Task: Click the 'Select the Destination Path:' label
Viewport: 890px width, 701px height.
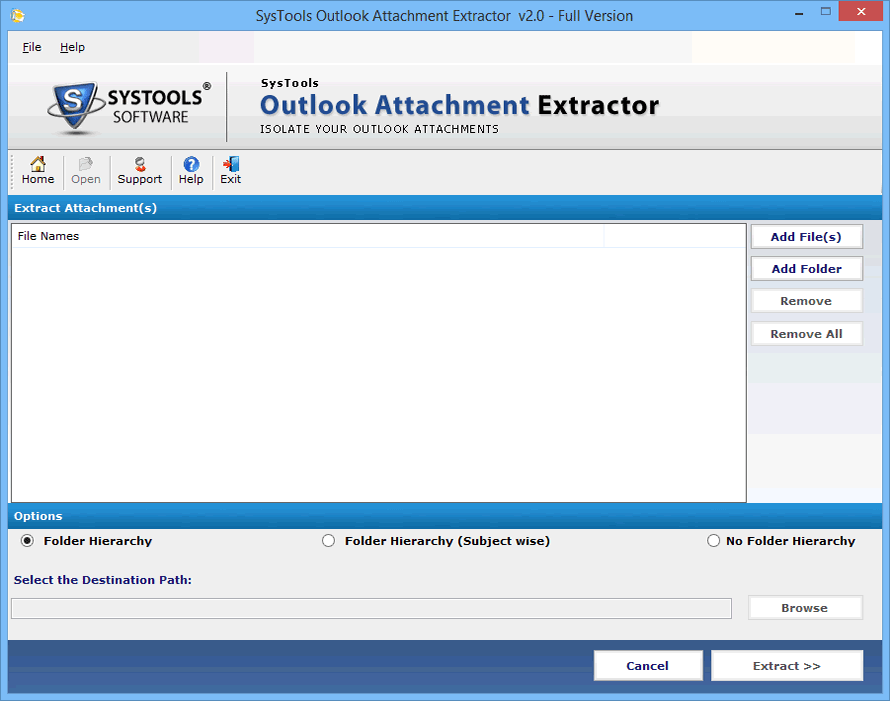Action: pyautogui.click(x=103, y=580)
